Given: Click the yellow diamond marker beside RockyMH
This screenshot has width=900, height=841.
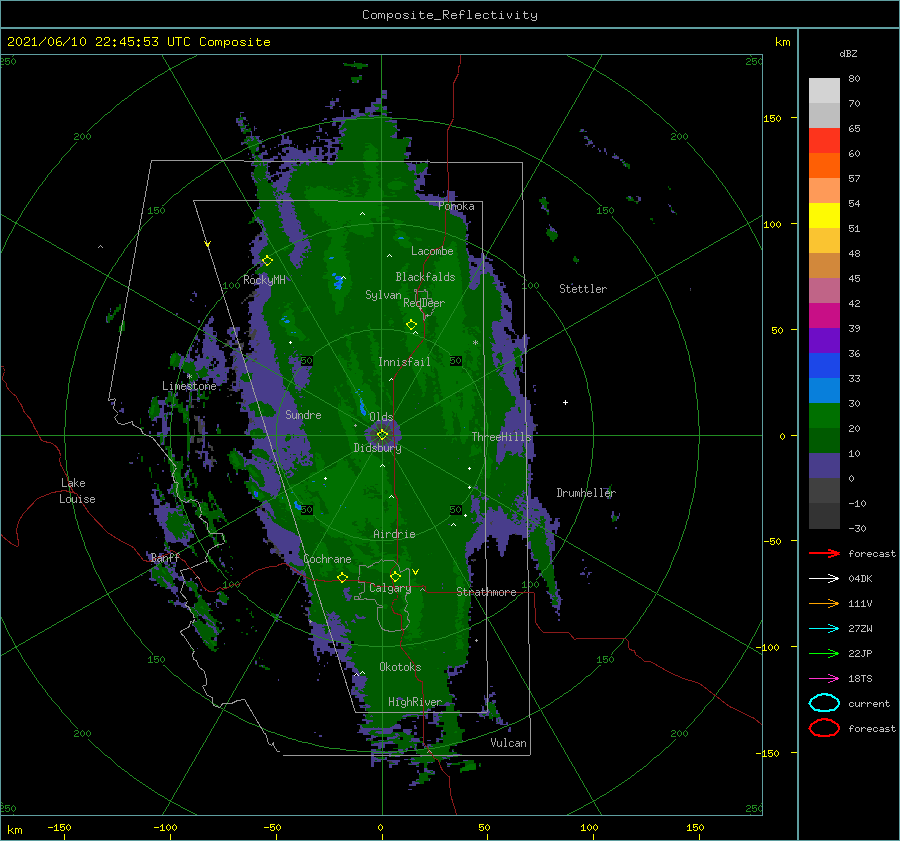Looking at the screenshot, I should click(267, 261).
